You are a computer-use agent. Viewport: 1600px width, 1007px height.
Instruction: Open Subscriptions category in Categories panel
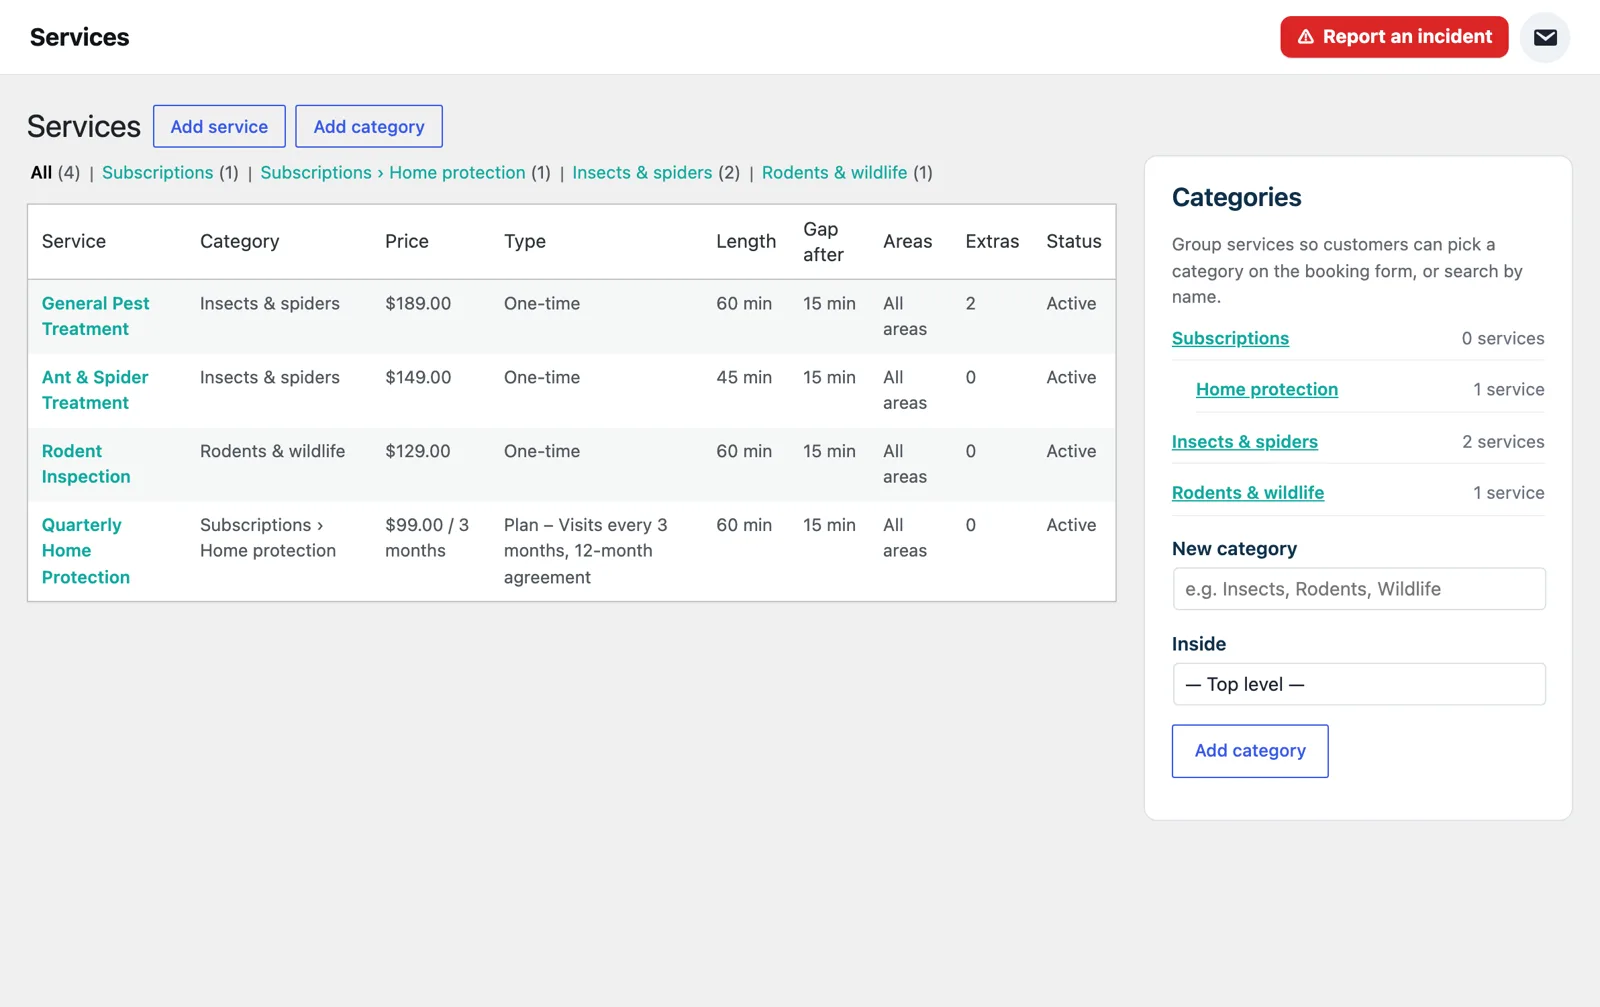(1230, 338)
